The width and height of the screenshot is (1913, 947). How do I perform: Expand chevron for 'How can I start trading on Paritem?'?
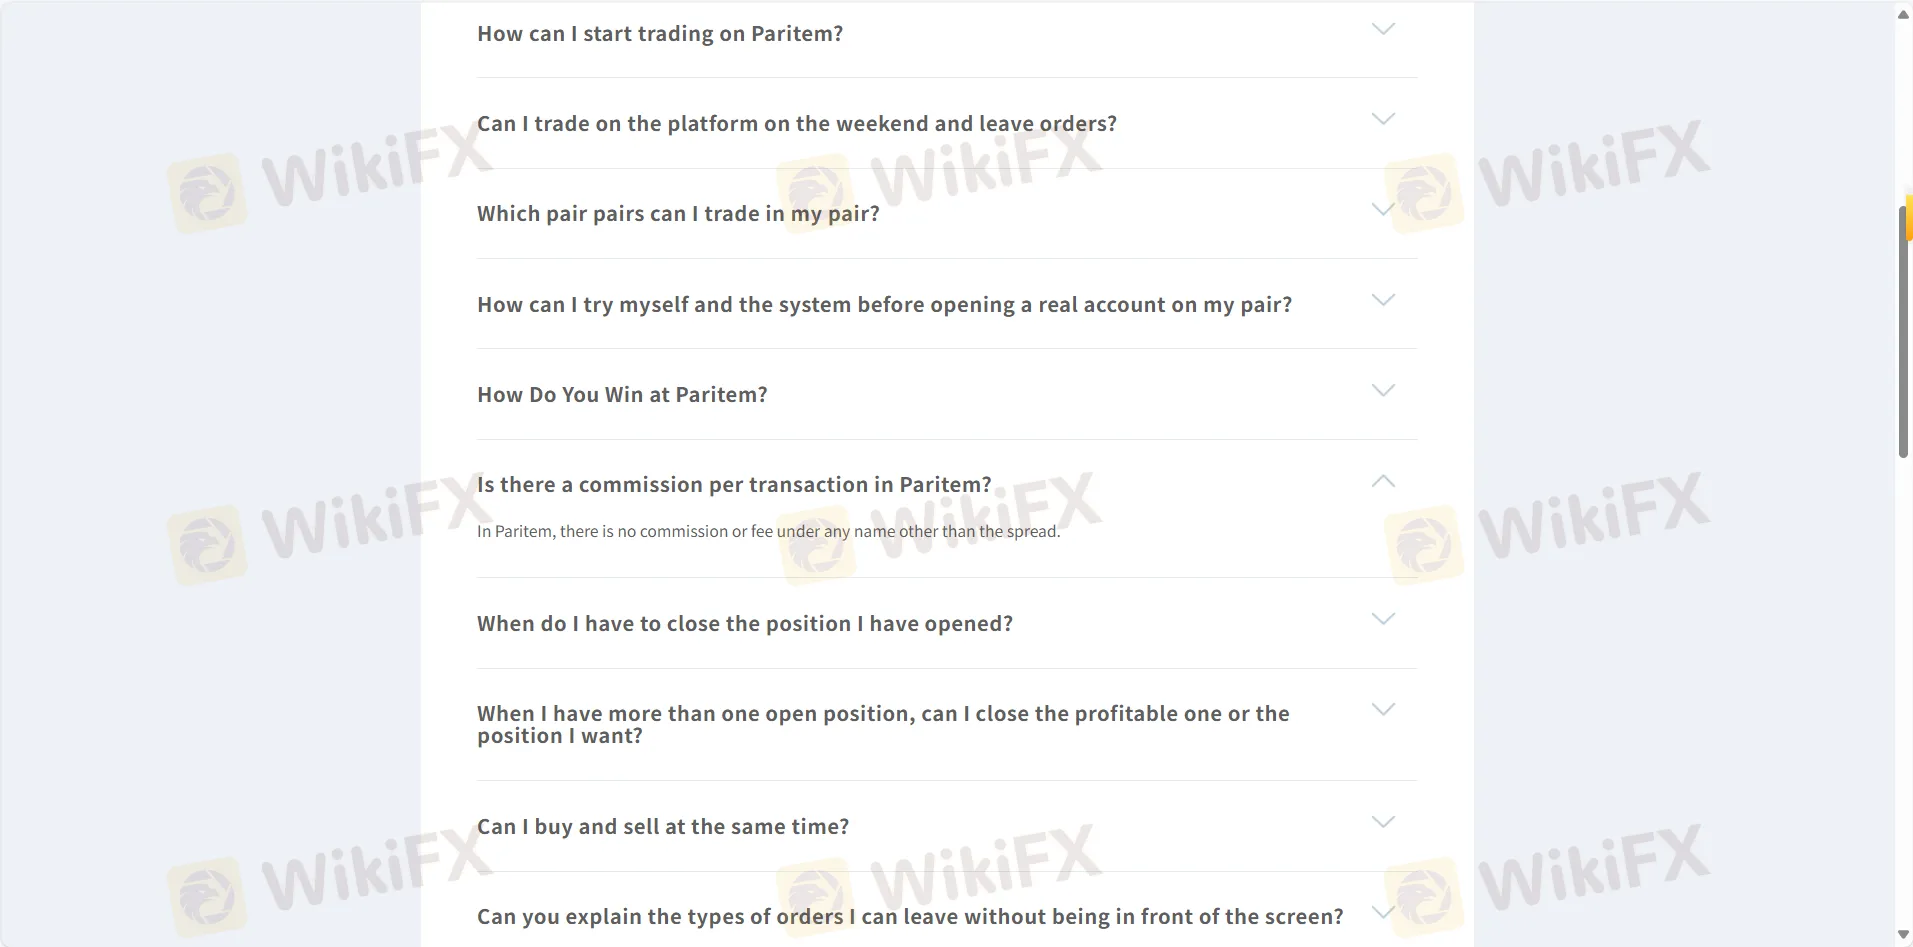tap(1383, 29)
